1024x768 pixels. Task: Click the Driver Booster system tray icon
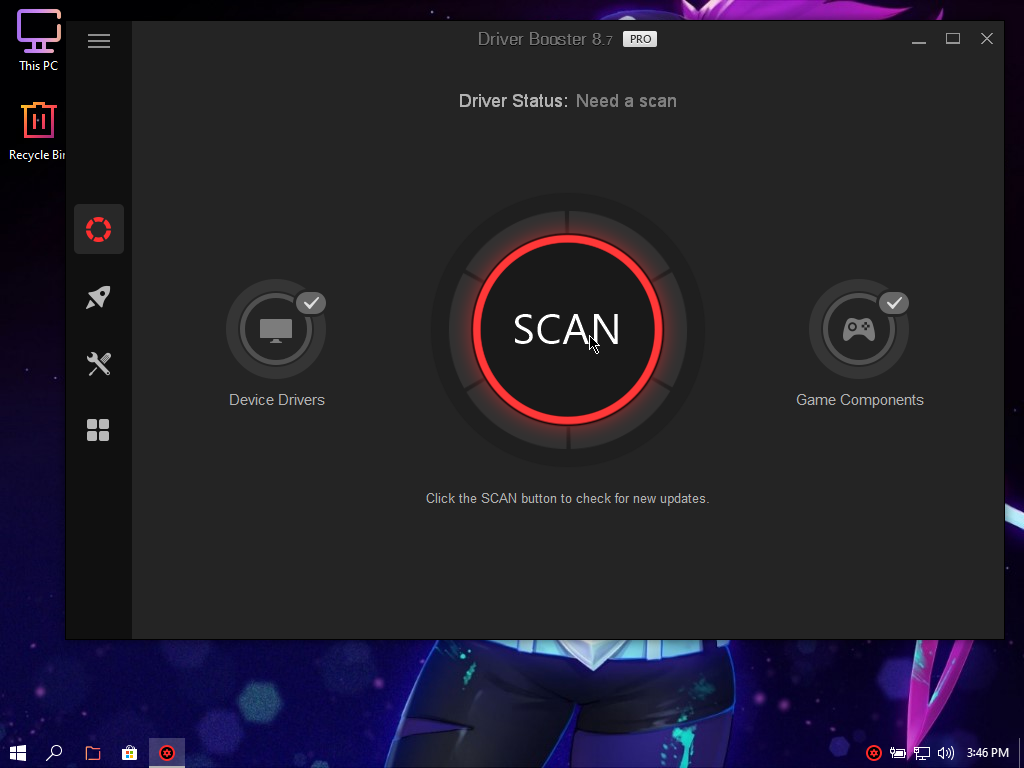pos(874,753)
